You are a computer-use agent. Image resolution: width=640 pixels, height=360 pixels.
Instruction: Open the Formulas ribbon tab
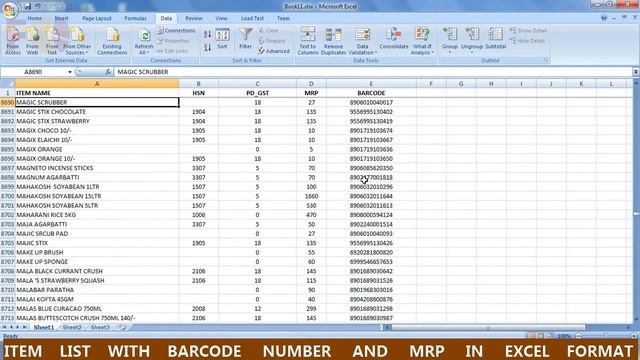(x=136, y=18)
